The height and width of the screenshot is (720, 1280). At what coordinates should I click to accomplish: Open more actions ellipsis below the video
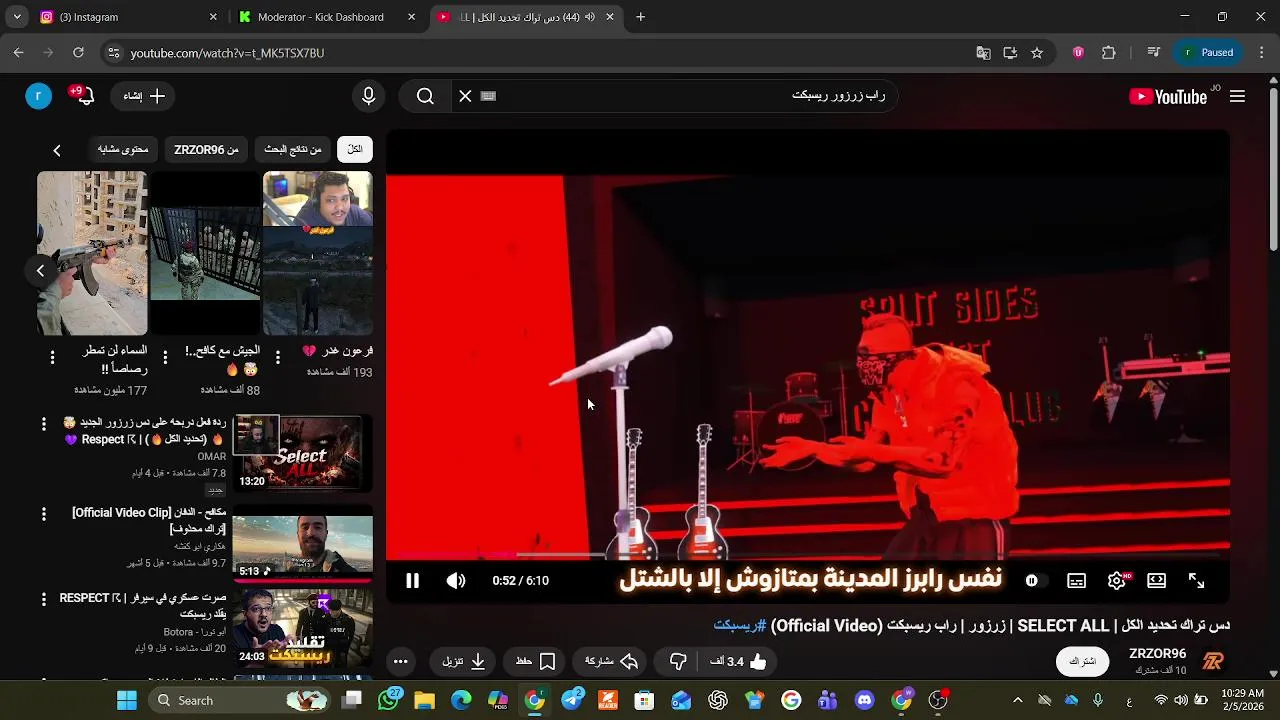[400, 661]
